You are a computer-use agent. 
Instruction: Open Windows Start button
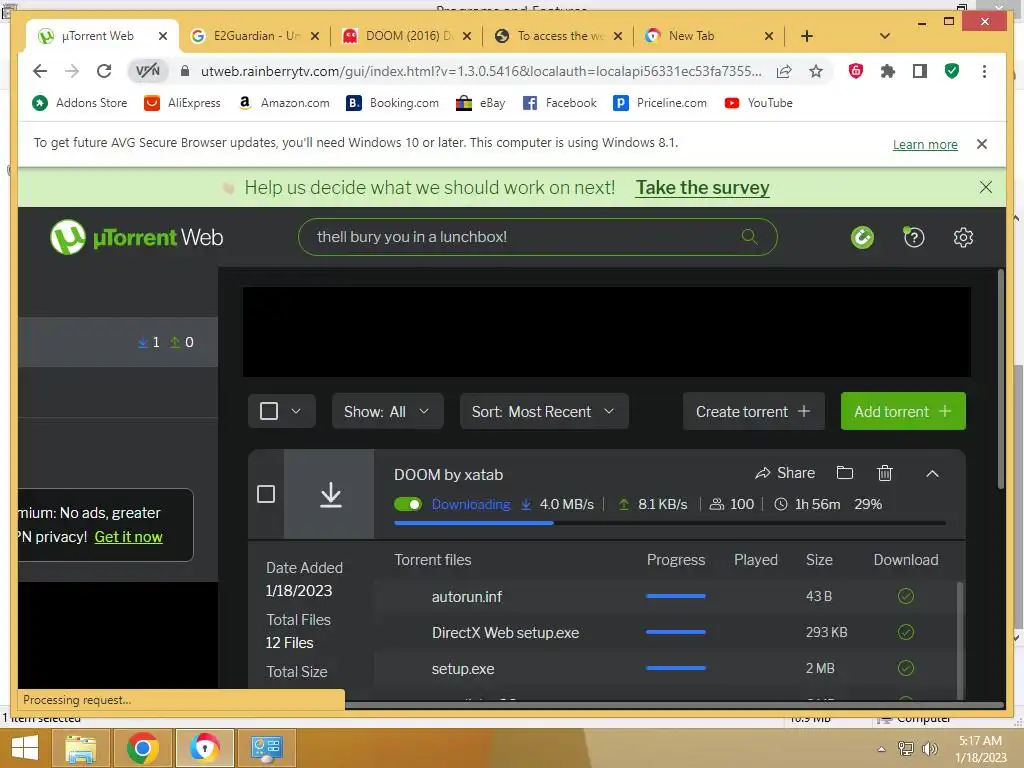tap(25, 748)
